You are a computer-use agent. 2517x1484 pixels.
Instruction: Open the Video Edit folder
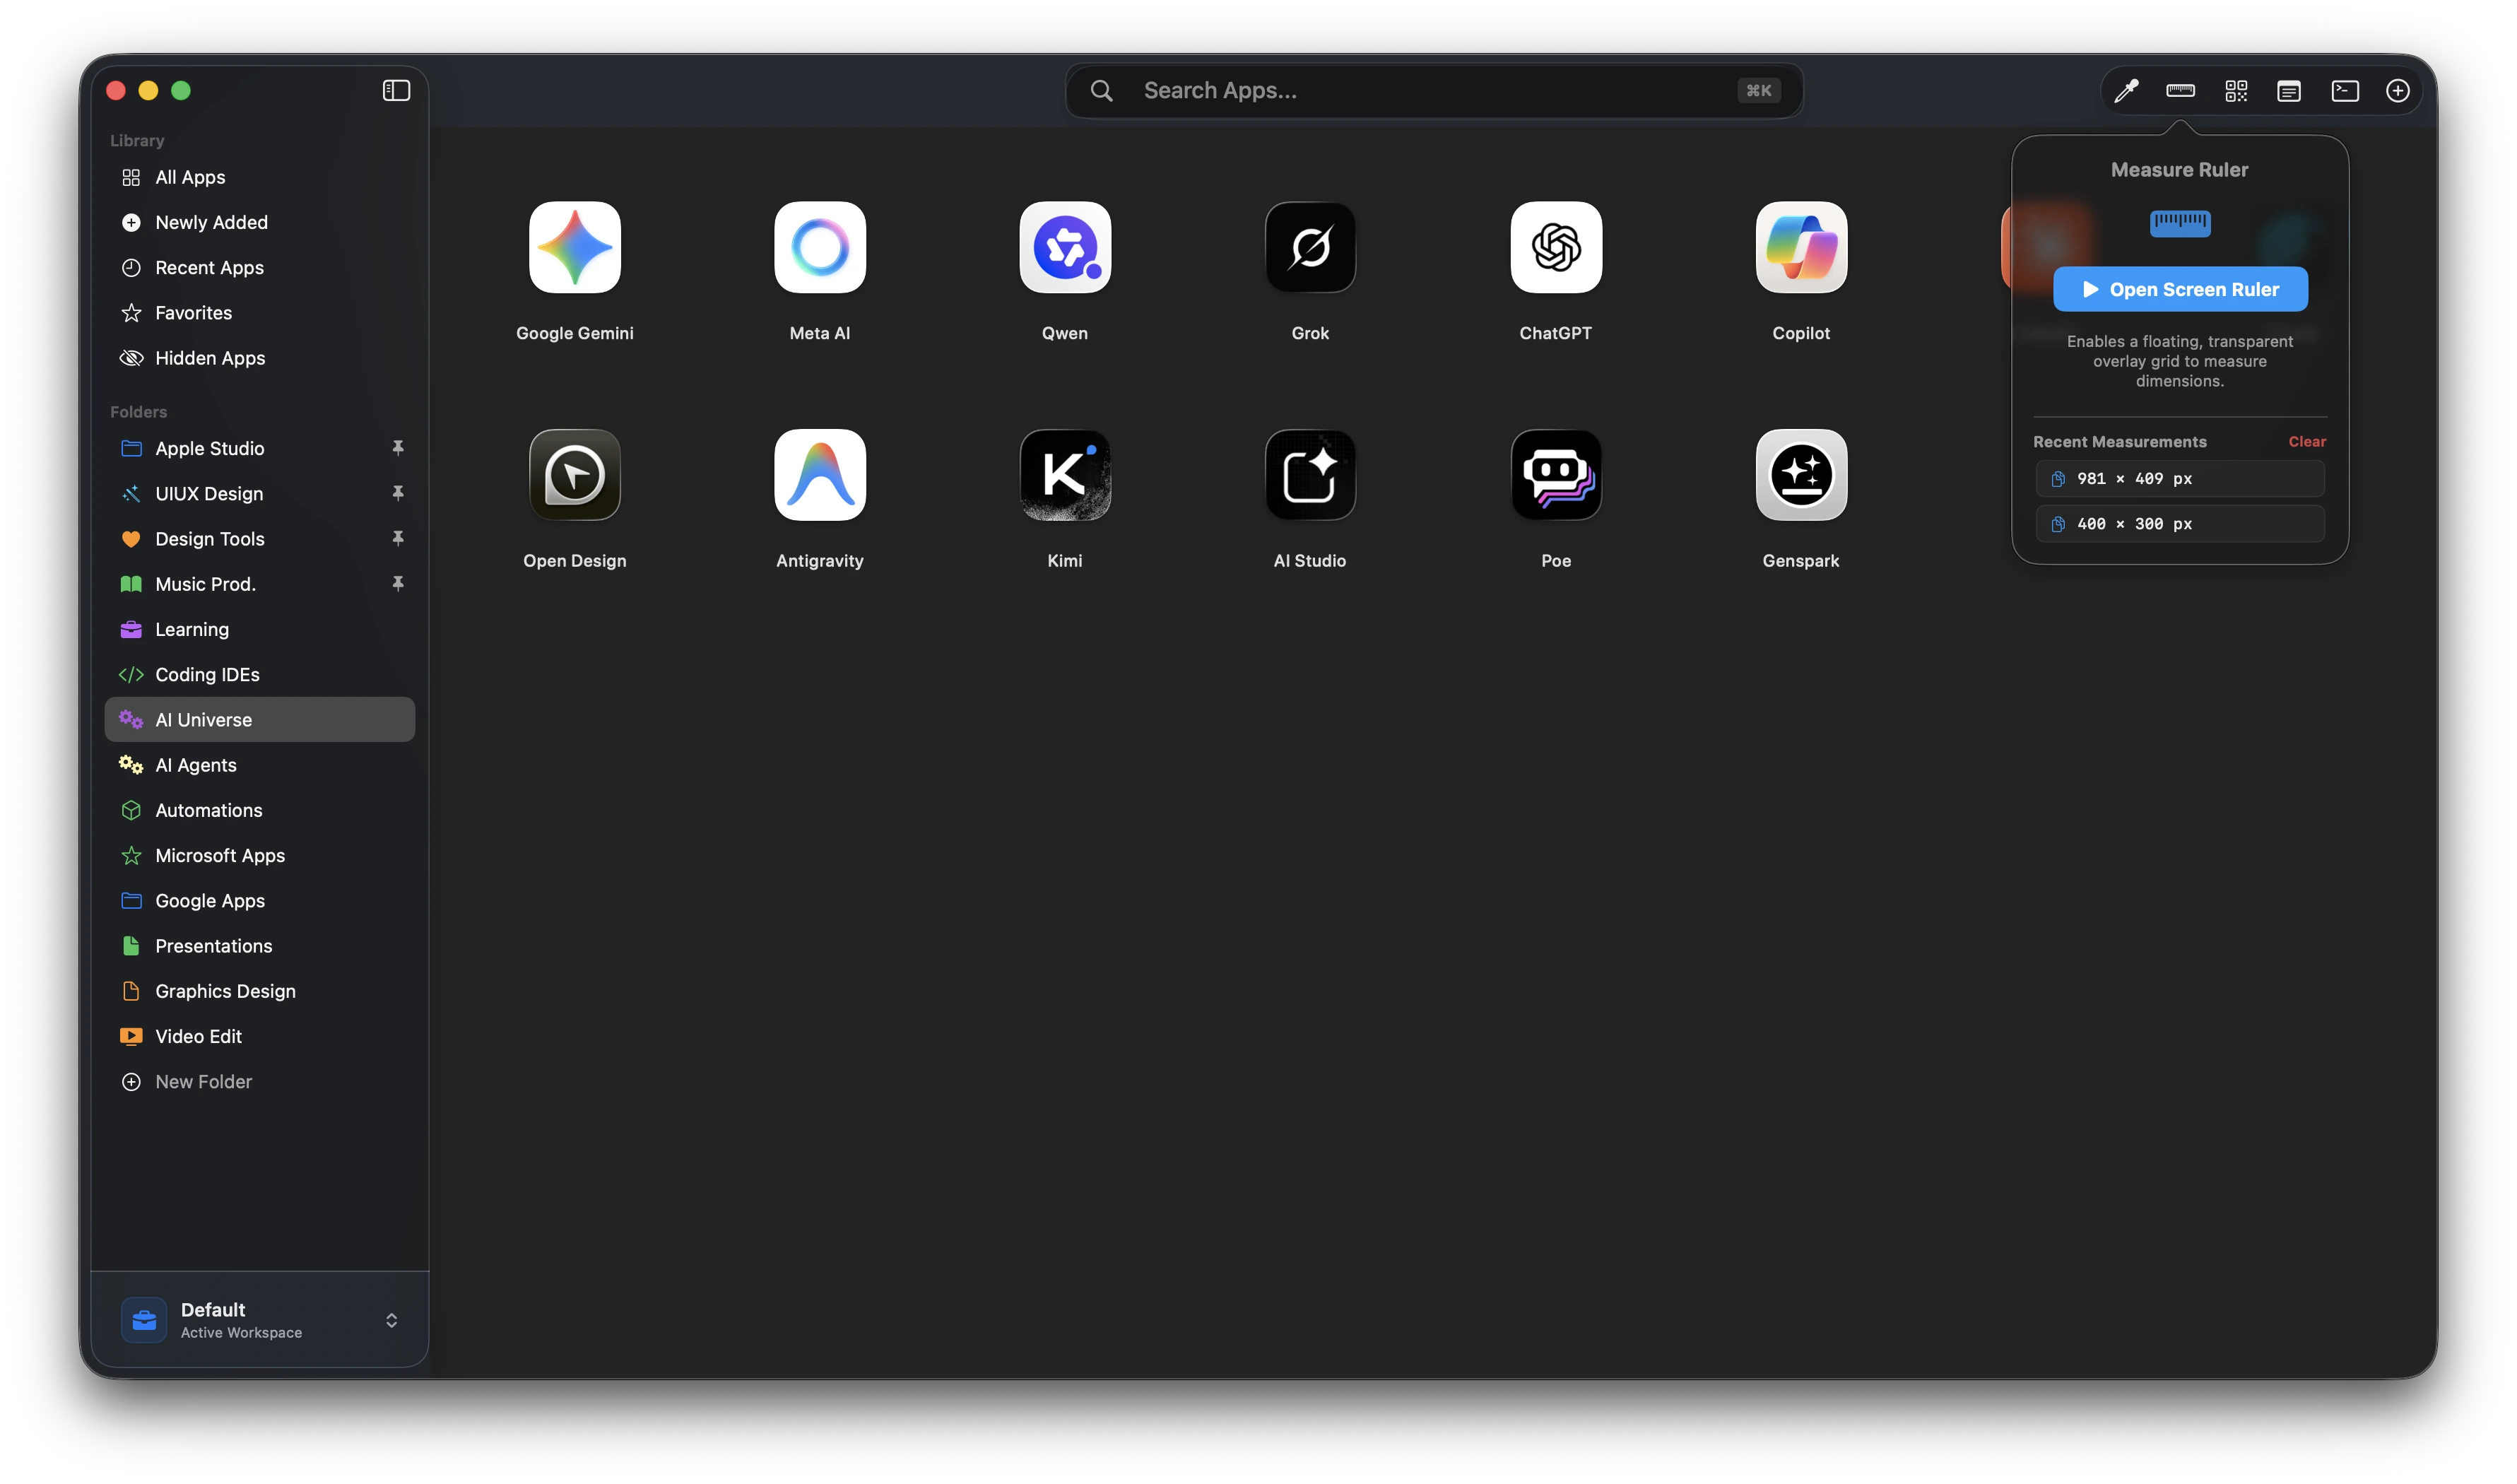(260, 1036)
